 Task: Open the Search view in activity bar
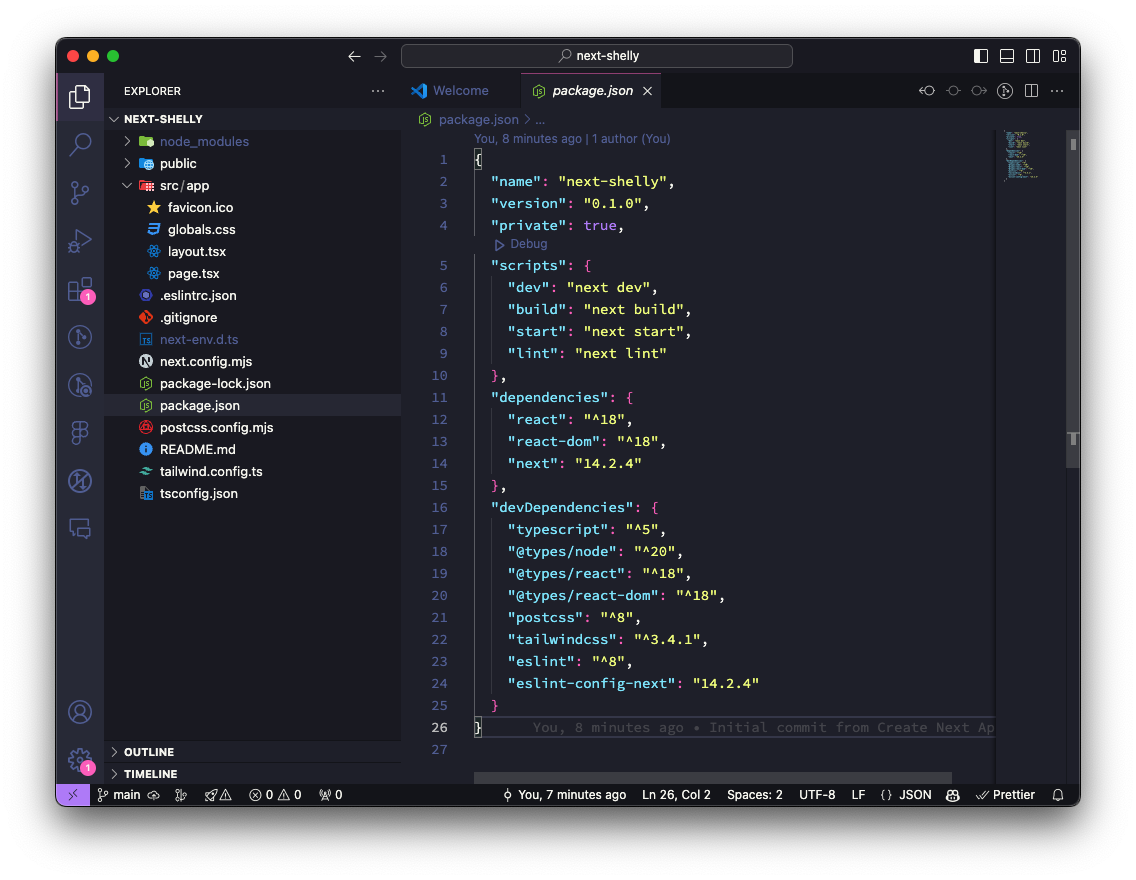[80, 145]
